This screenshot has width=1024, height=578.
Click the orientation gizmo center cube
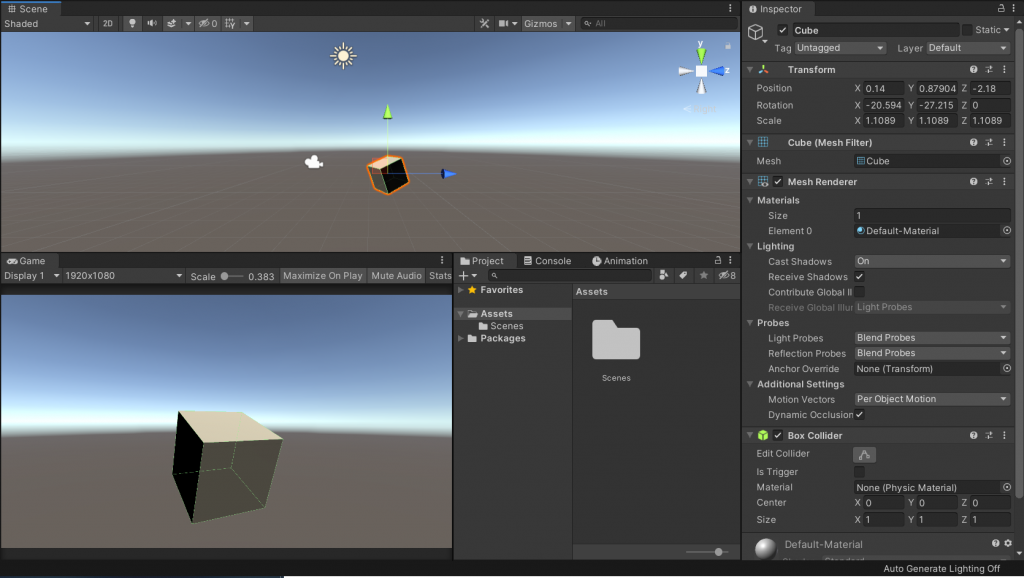(701, 71)
